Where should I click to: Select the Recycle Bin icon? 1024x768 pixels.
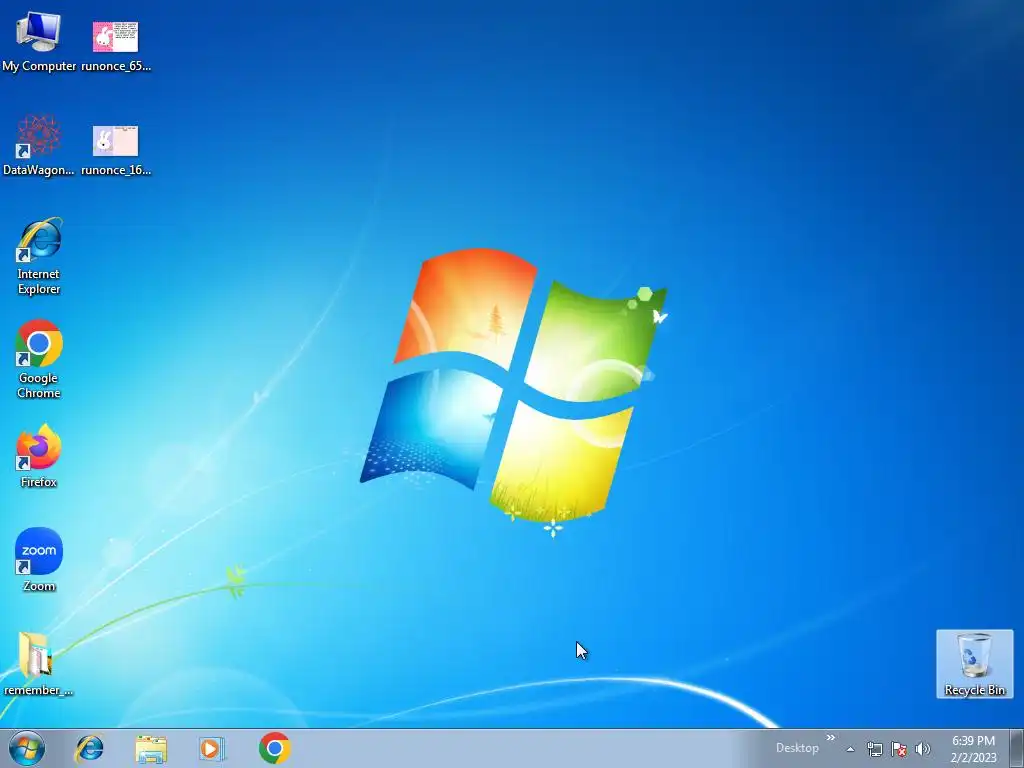pos(974,664)
